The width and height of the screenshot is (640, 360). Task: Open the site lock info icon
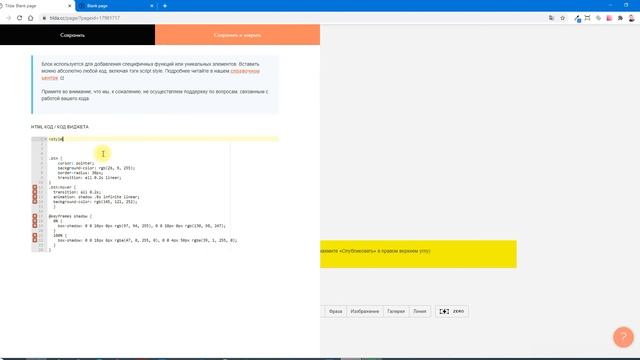[44, 18]
